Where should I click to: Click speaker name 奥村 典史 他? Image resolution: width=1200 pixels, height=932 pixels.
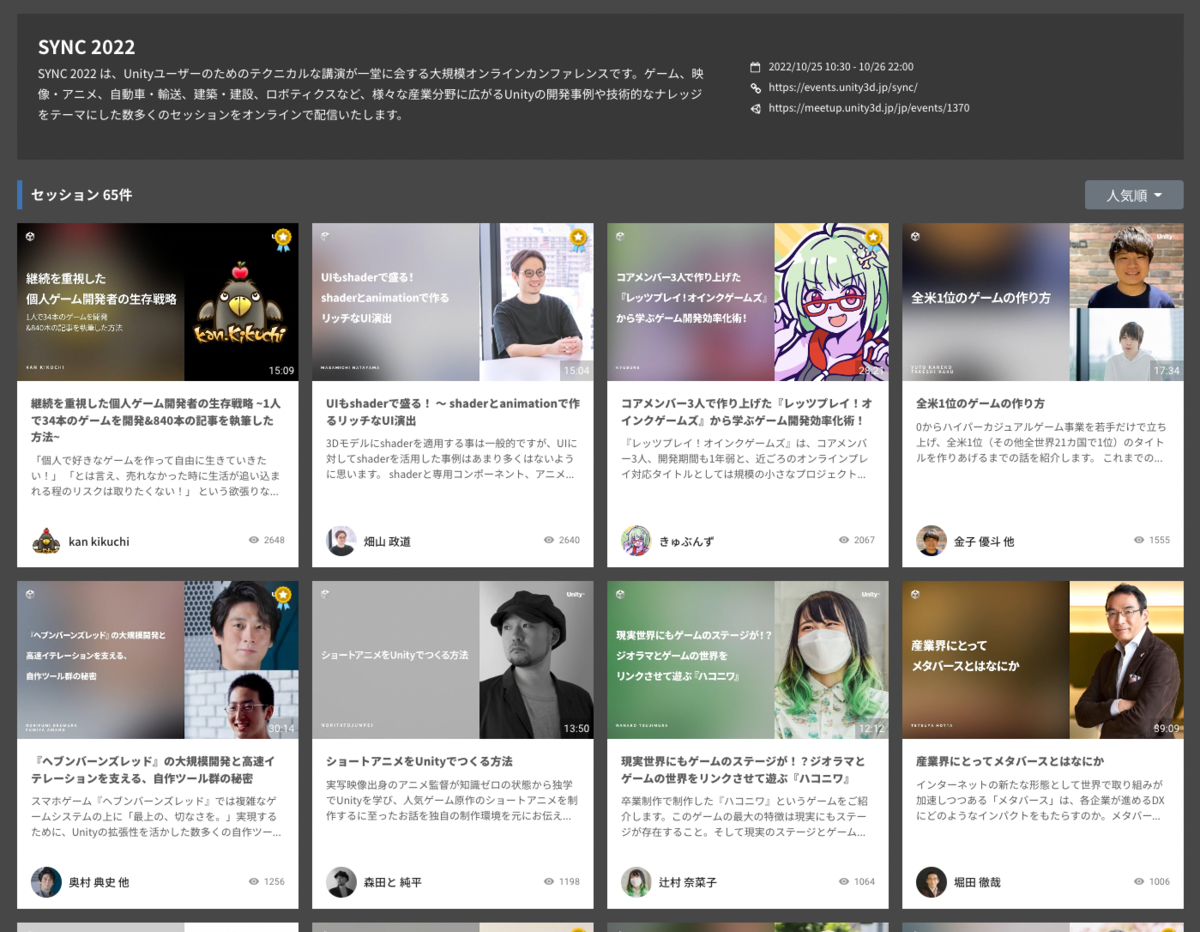click(x=98, y=883)
